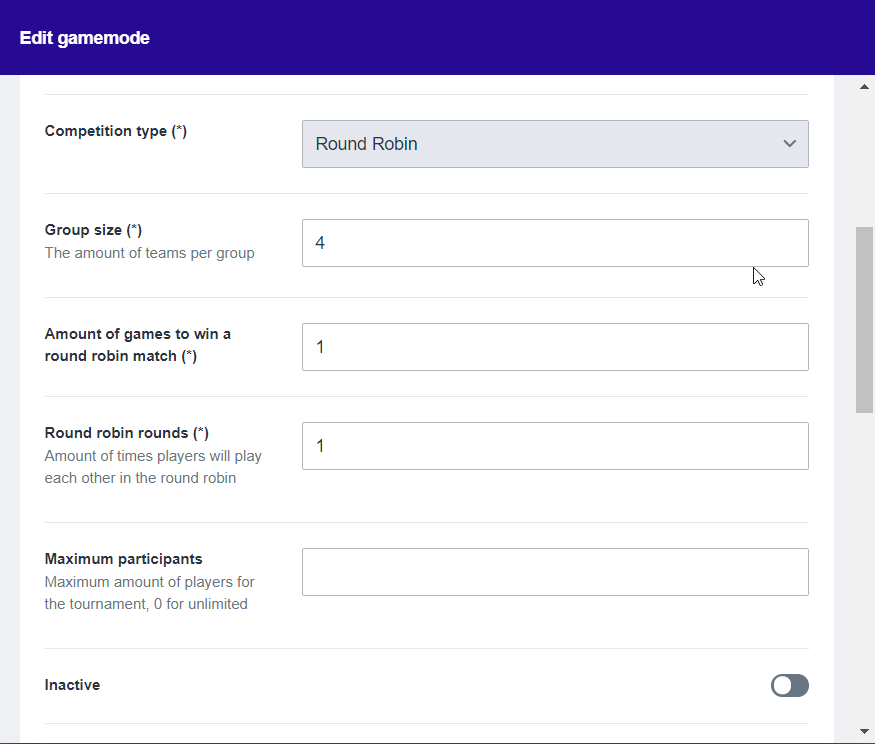Image resolution: width=875 pixels, height=744 pixels.
Task: Focus the games to win match field
Action: (554, 347)
